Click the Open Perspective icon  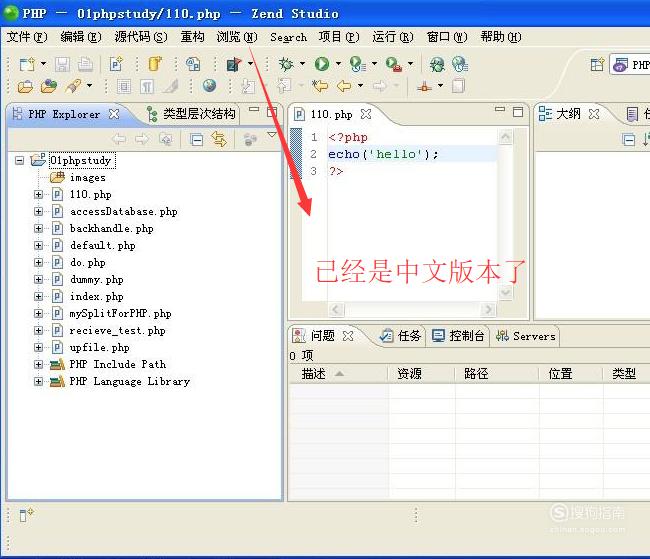tap(597, 65)
